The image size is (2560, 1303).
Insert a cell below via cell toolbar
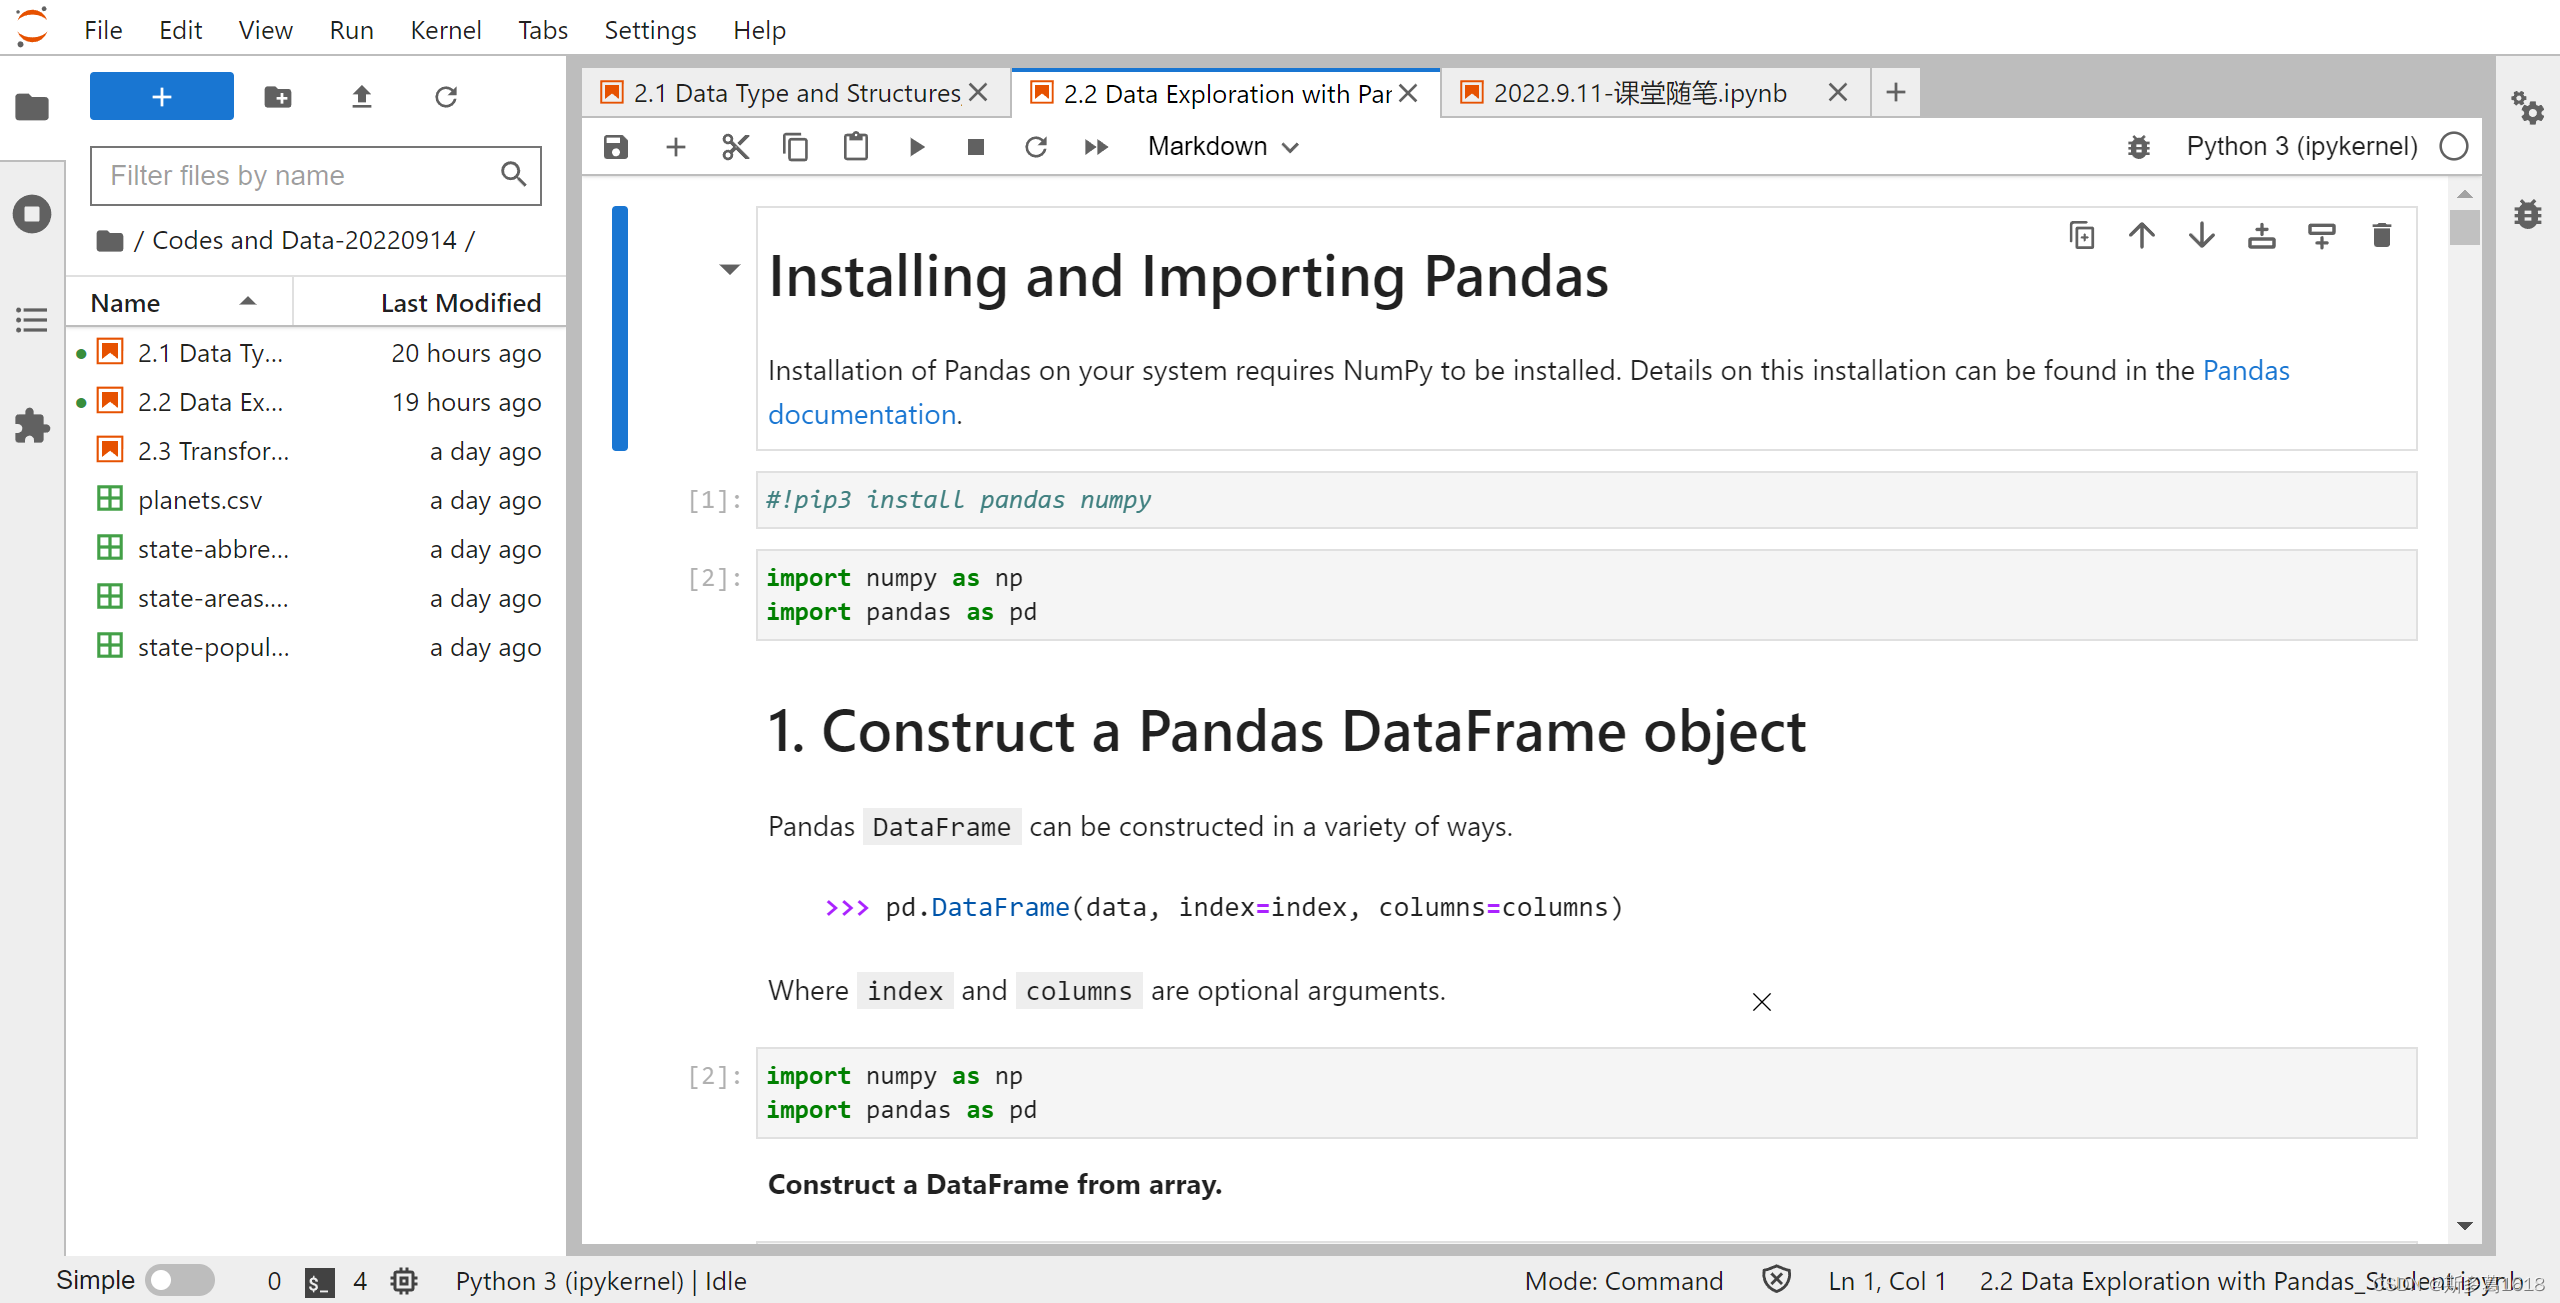pyautogui.click(x=2322, y=236)
